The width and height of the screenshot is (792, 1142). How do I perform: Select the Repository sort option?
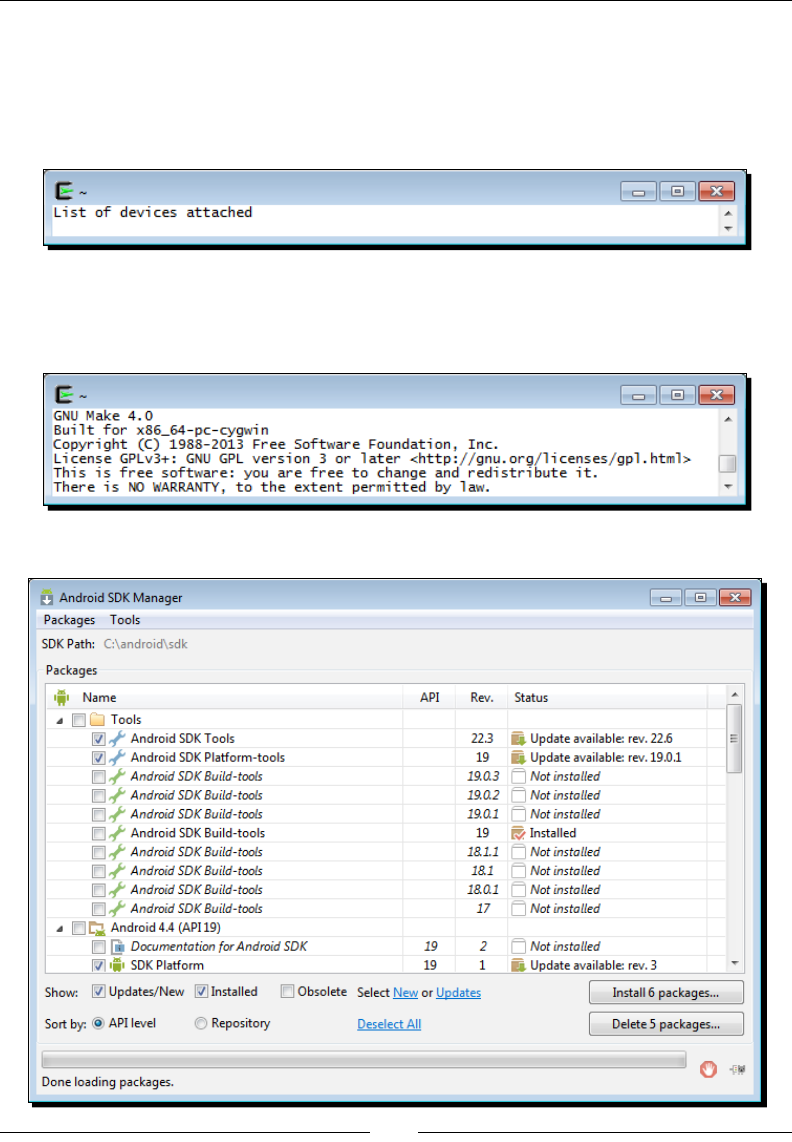pos(200,1023)
